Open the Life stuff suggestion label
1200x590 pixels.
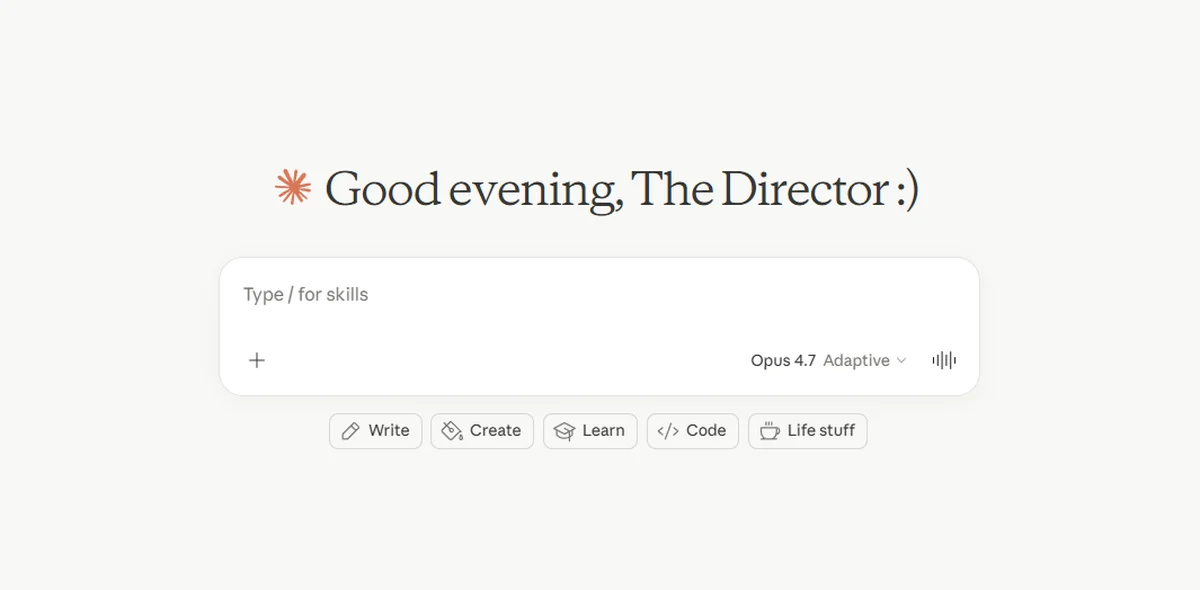coord(821,431)
